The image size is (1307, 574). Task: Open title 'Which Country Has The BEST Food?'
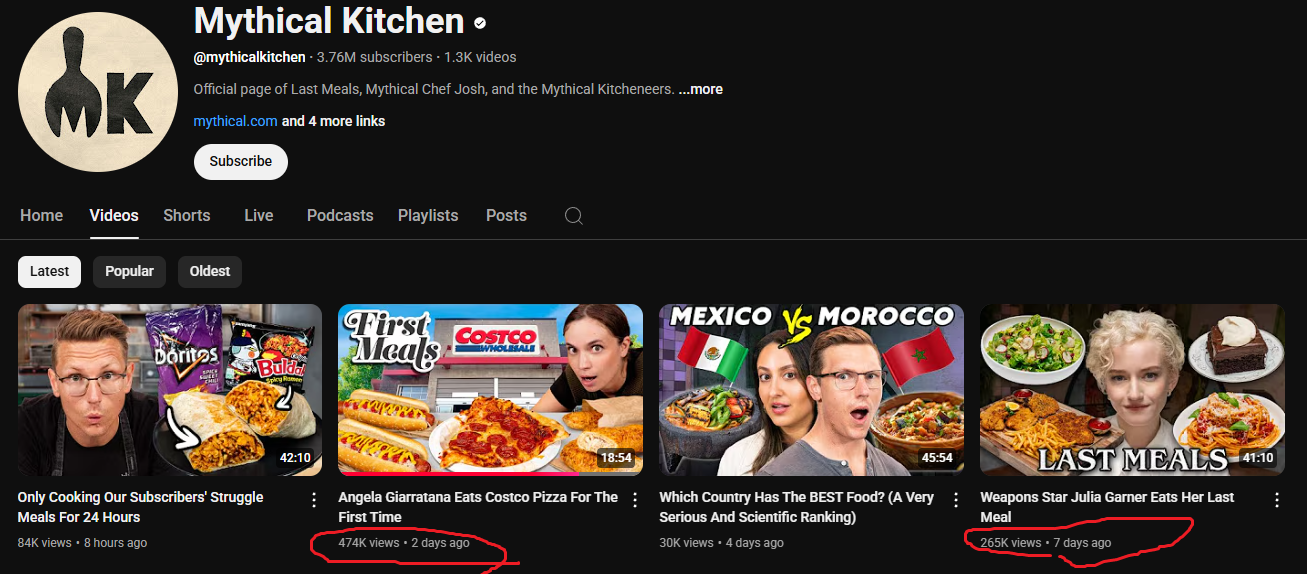pyautogui.click(x=797, y=507)
